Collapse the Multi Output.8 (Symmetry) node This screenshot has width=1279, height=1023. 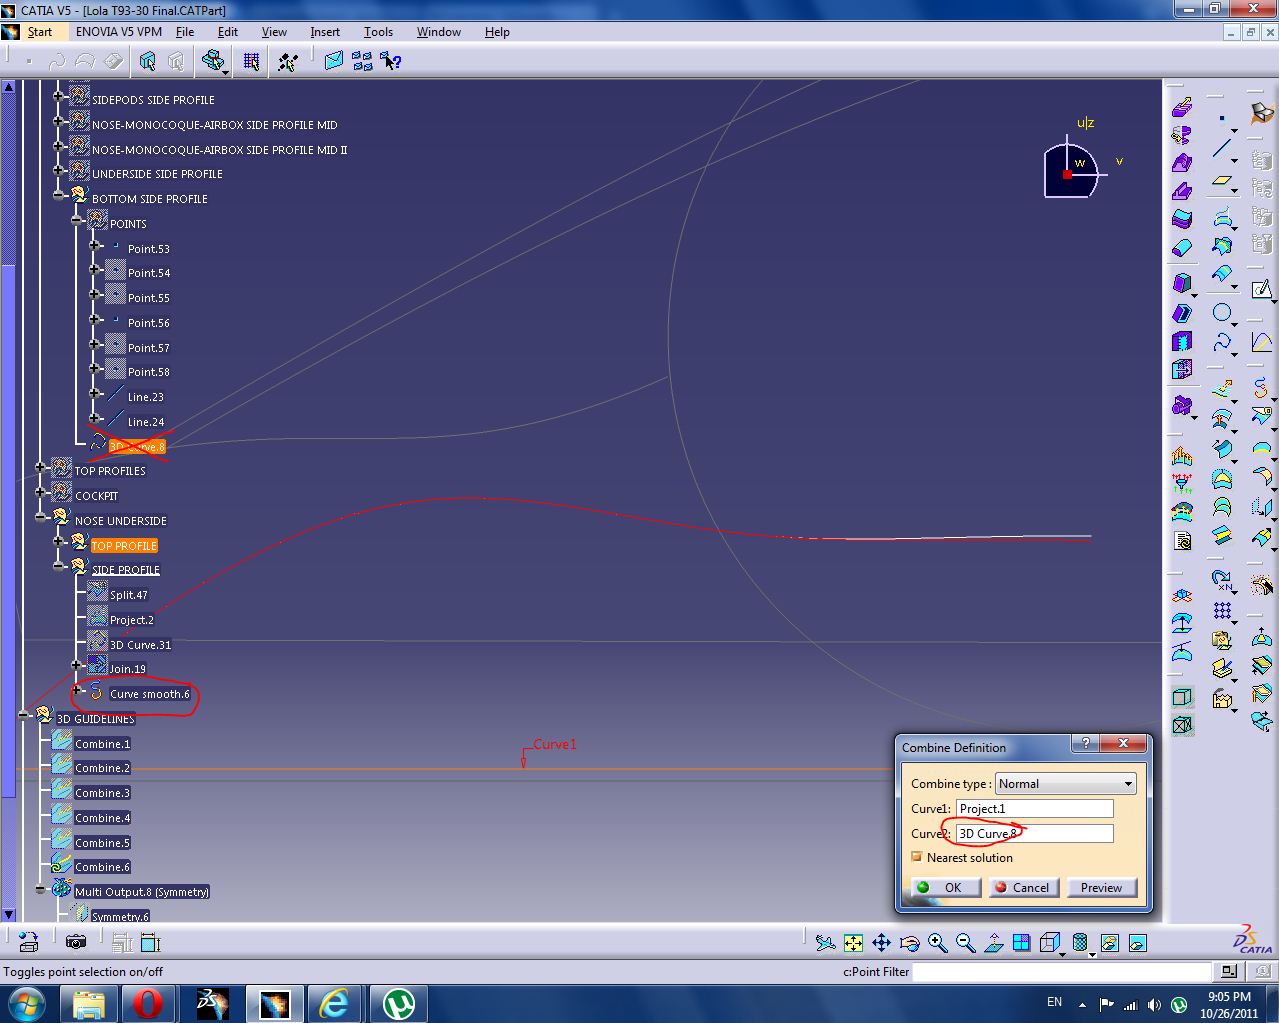point(41,888)
